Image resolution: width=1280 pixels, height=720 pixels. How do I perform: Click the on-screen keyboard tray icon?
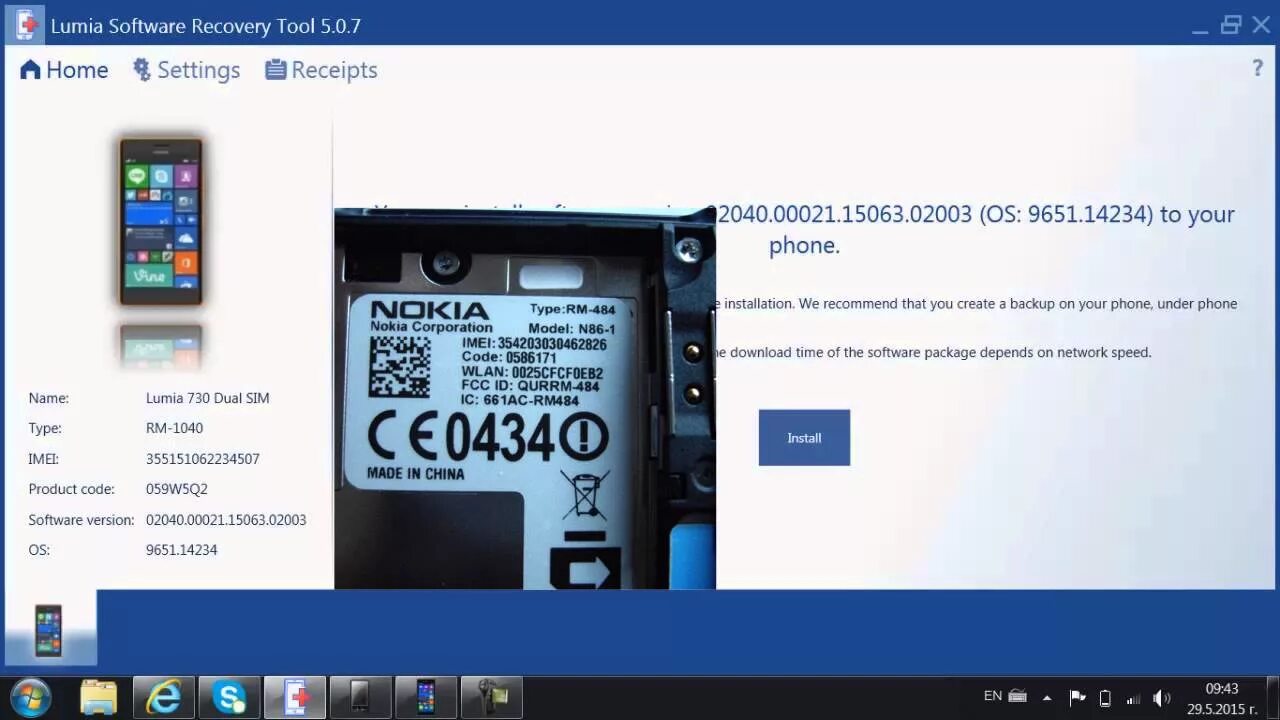point(1017,697)
